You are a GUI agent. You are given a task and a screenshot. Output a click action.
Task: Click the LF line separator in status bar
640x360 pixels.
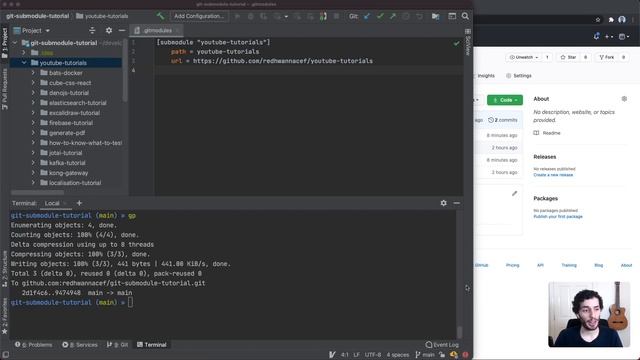(x=356, y=355)
